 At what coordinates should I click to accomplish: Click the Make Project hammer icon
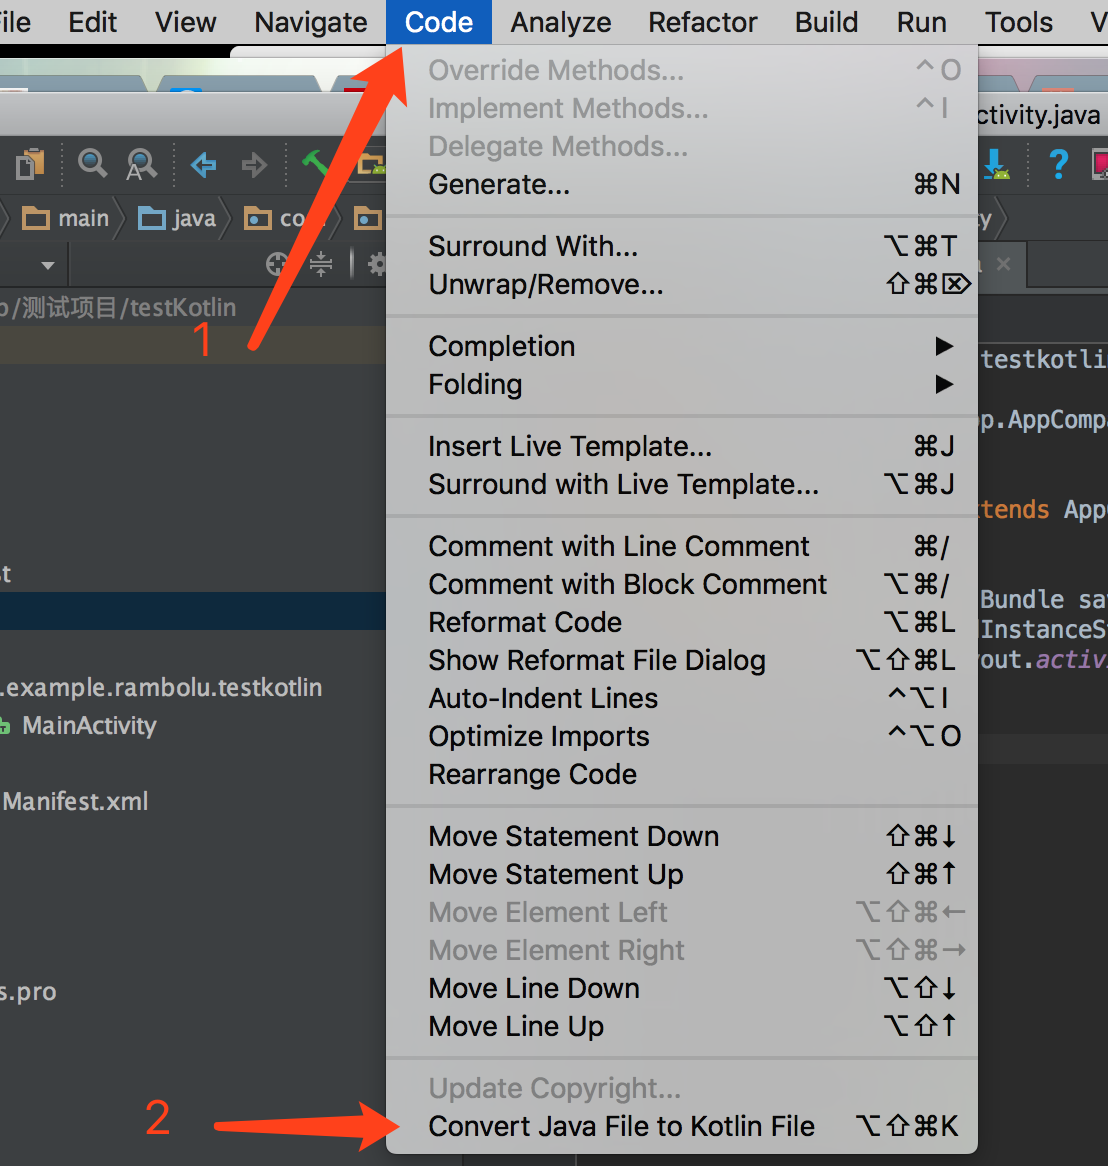315,163
